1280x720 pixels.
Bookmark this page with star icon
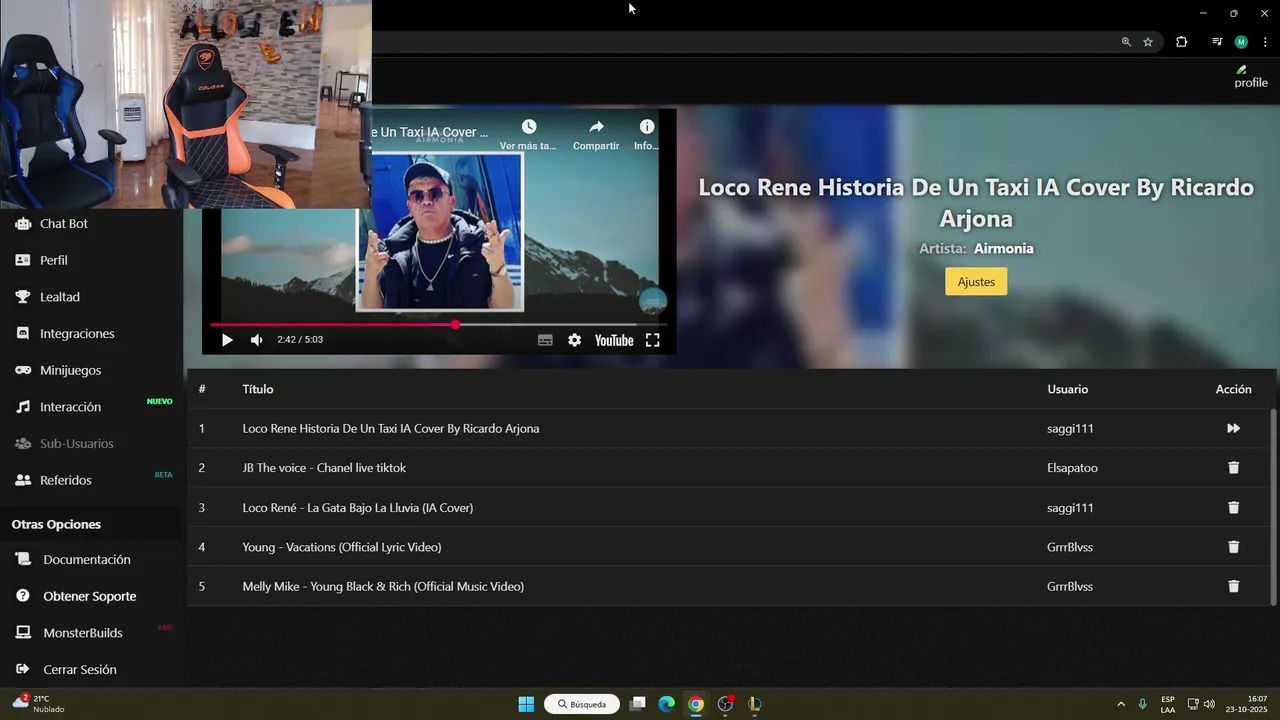coord(1148,42)
